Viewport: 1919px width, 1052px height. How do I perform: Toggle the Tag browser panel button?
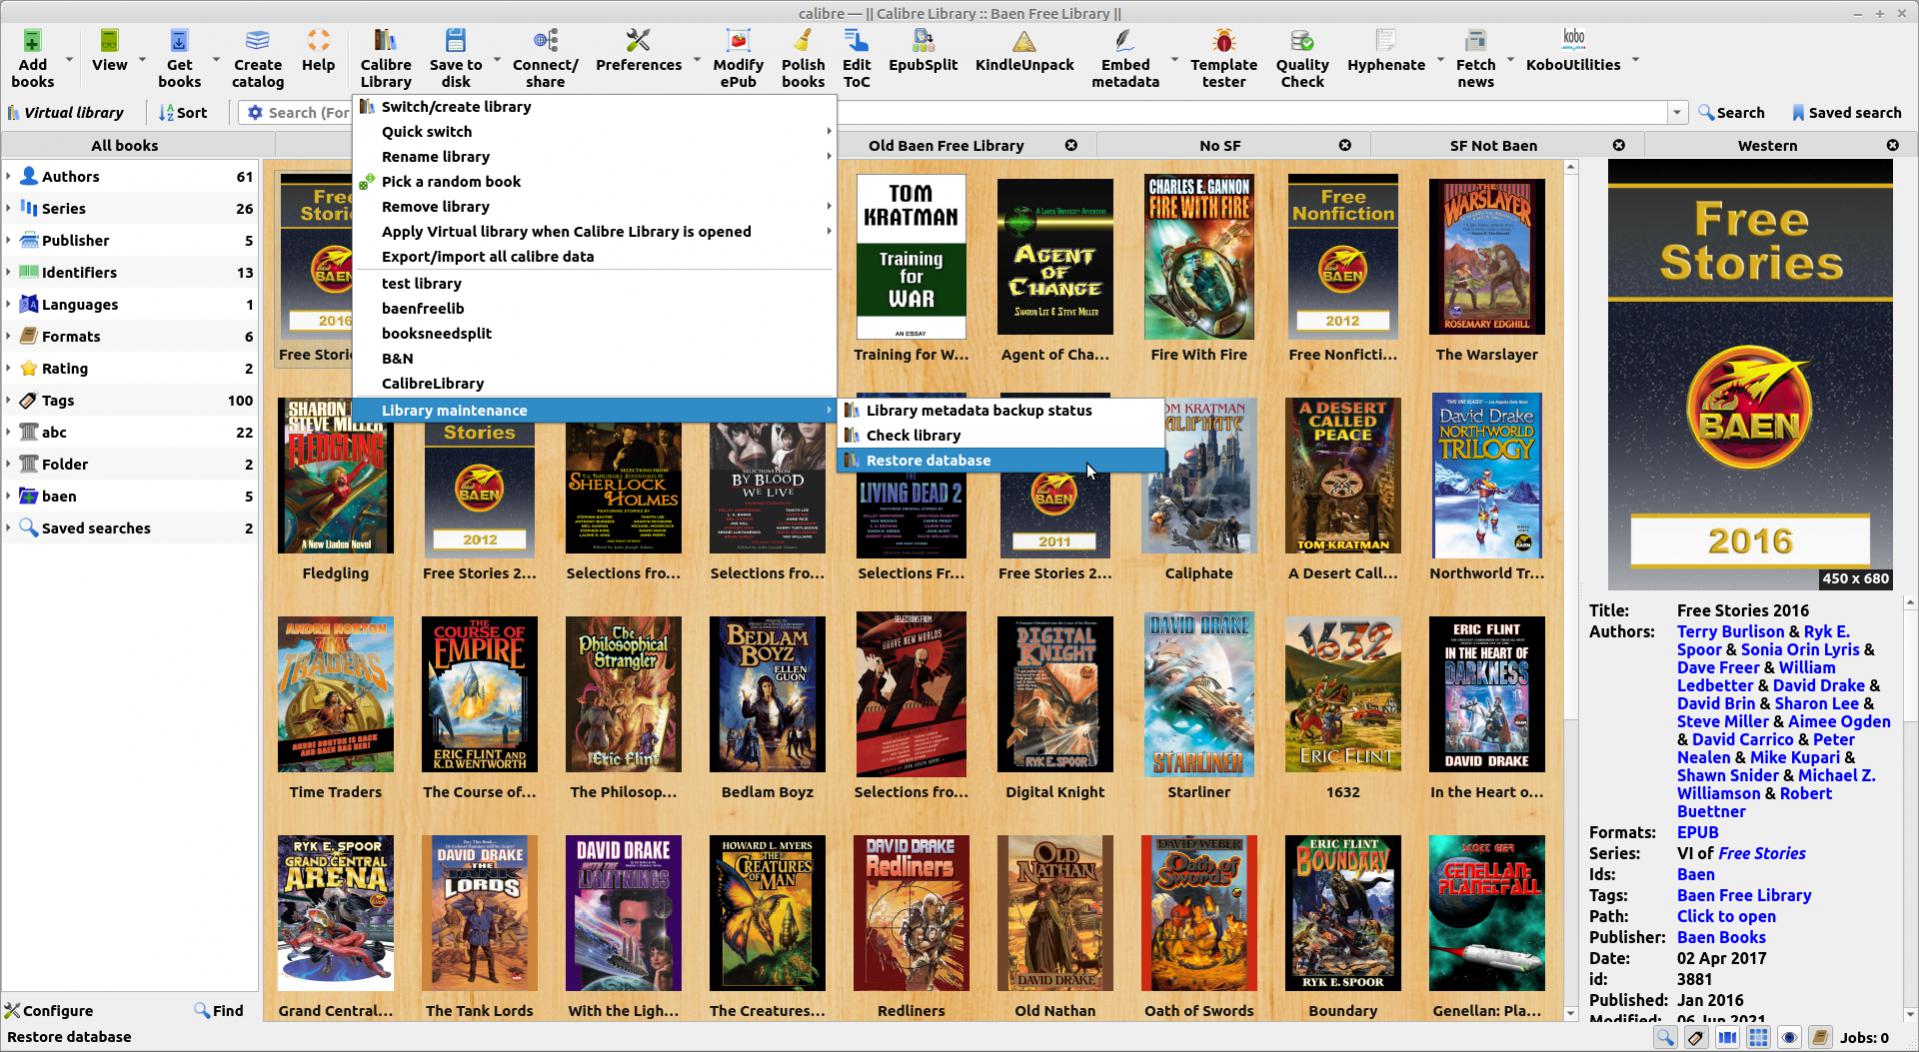pos(1696,1037)
